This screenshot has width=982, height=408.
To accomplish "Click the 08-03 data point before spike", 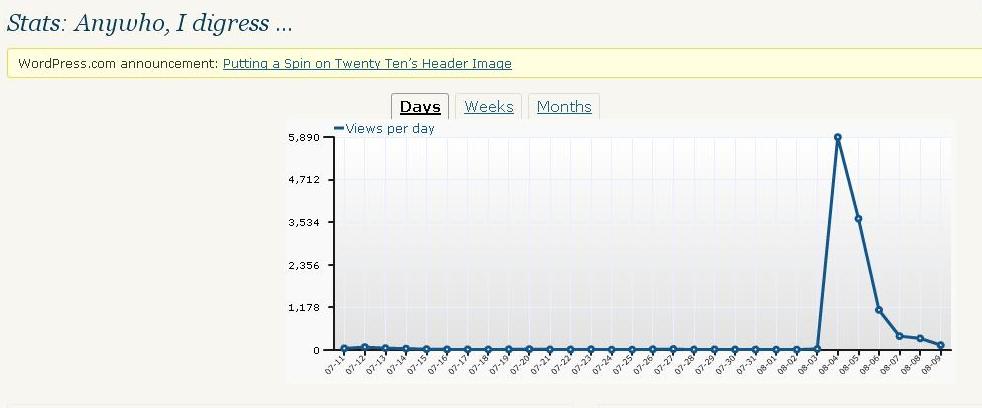I will 817,349.
